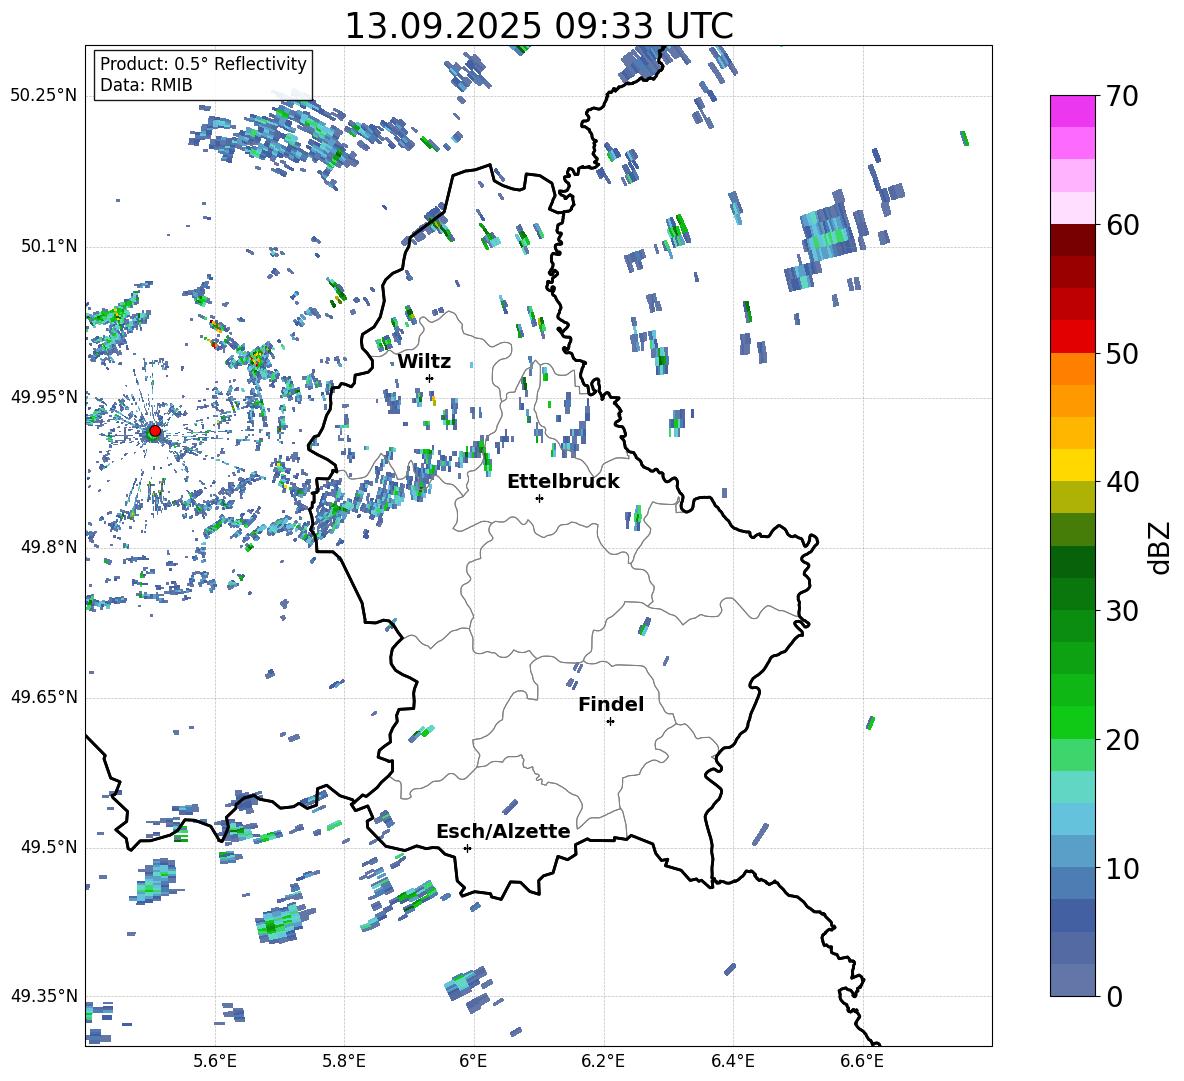
Task: Pick the dark red colorbar swatch below 60
Action: 1072,240
